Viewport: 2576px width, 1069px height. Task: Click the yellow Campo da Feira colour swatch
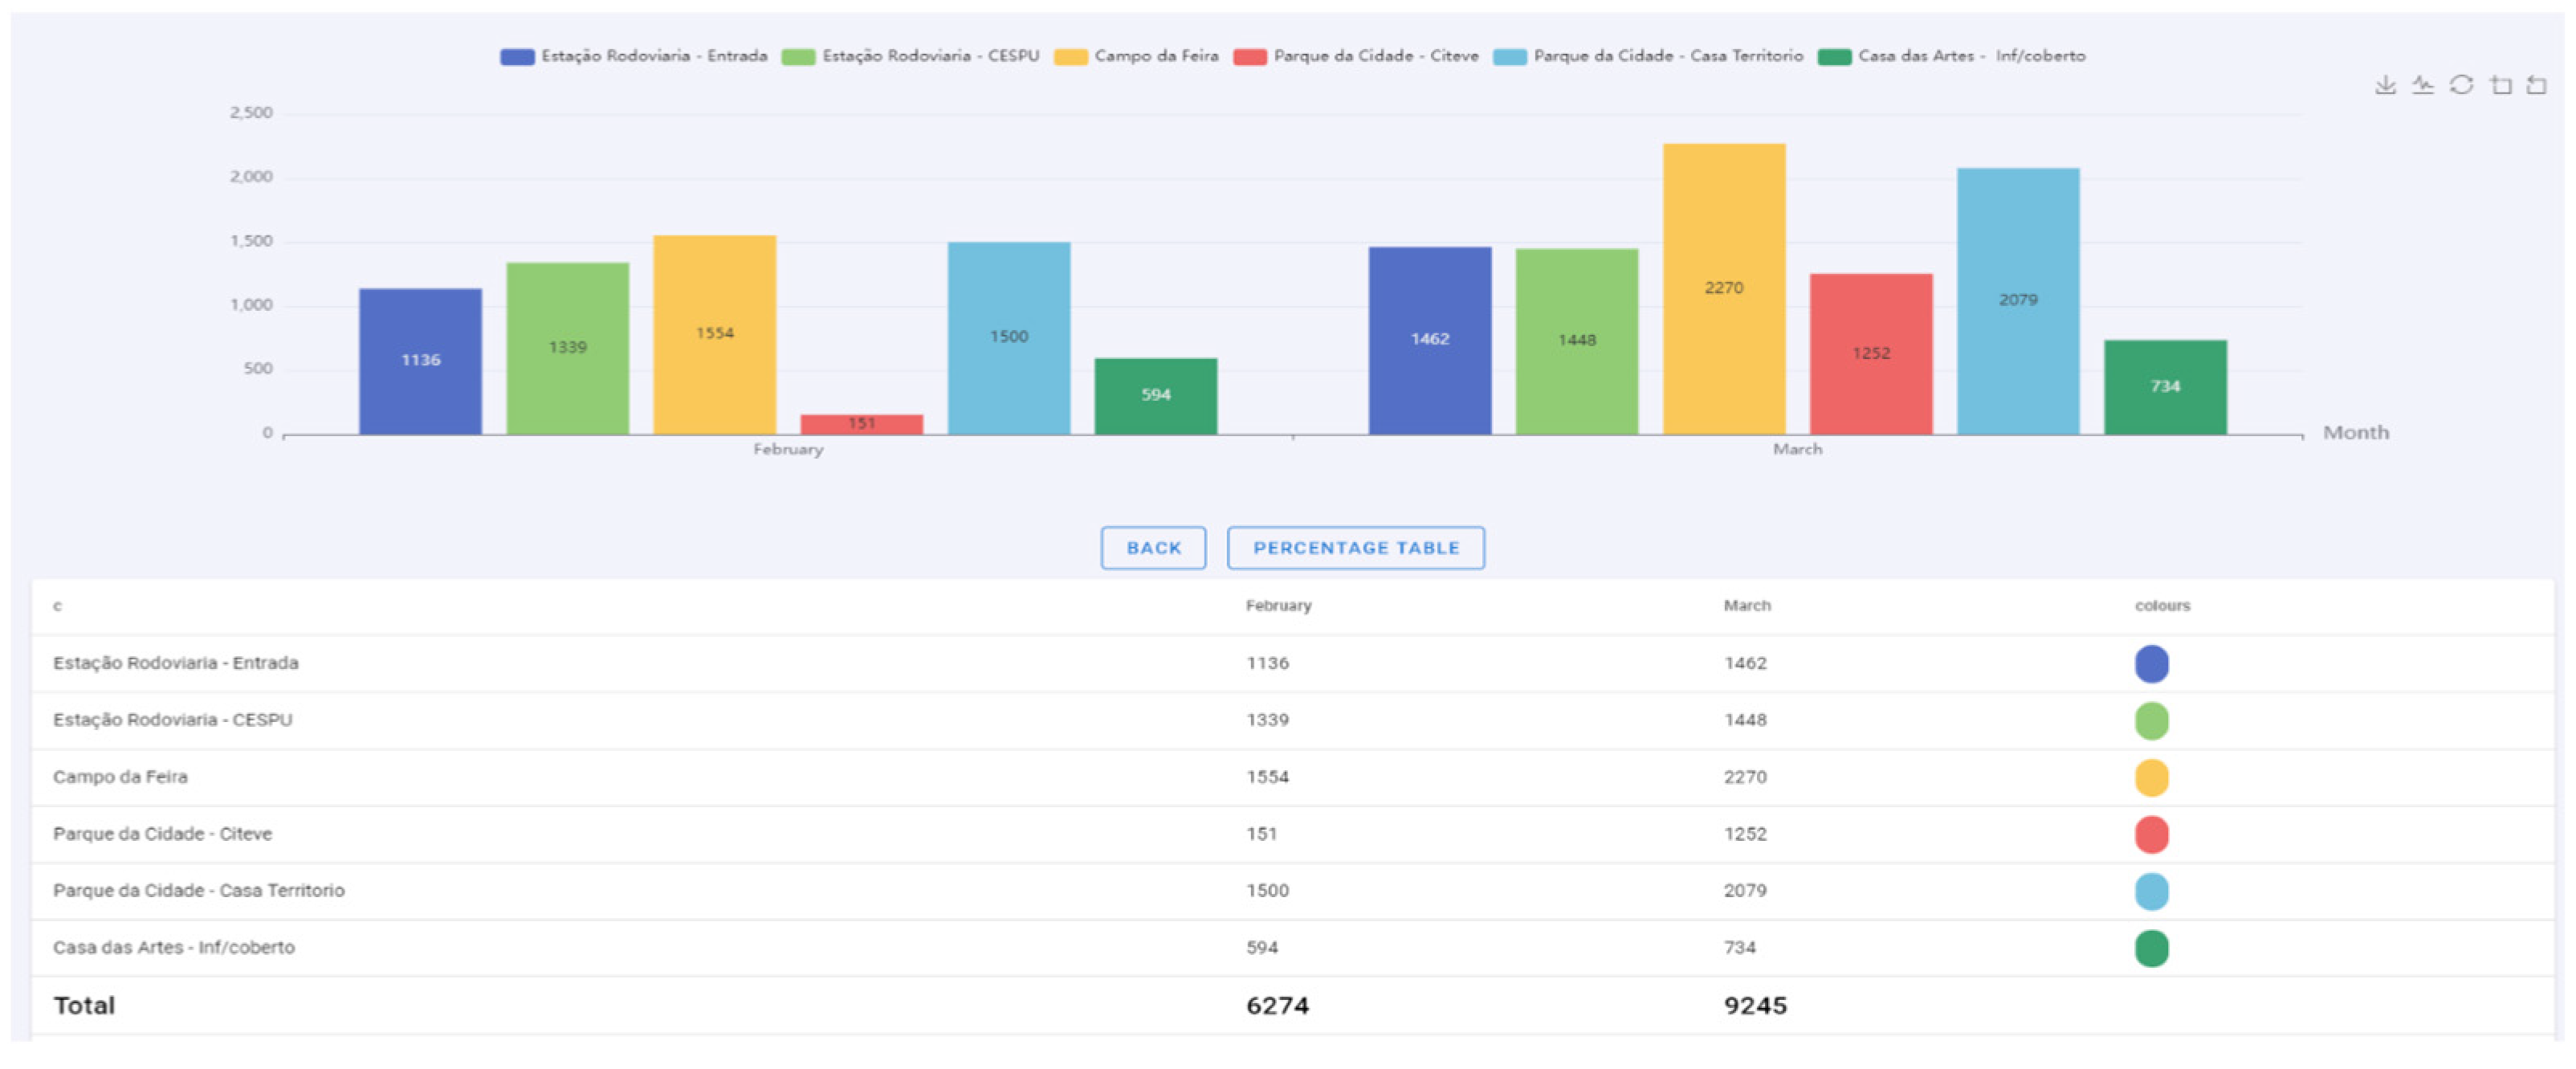coord(2151,777)
